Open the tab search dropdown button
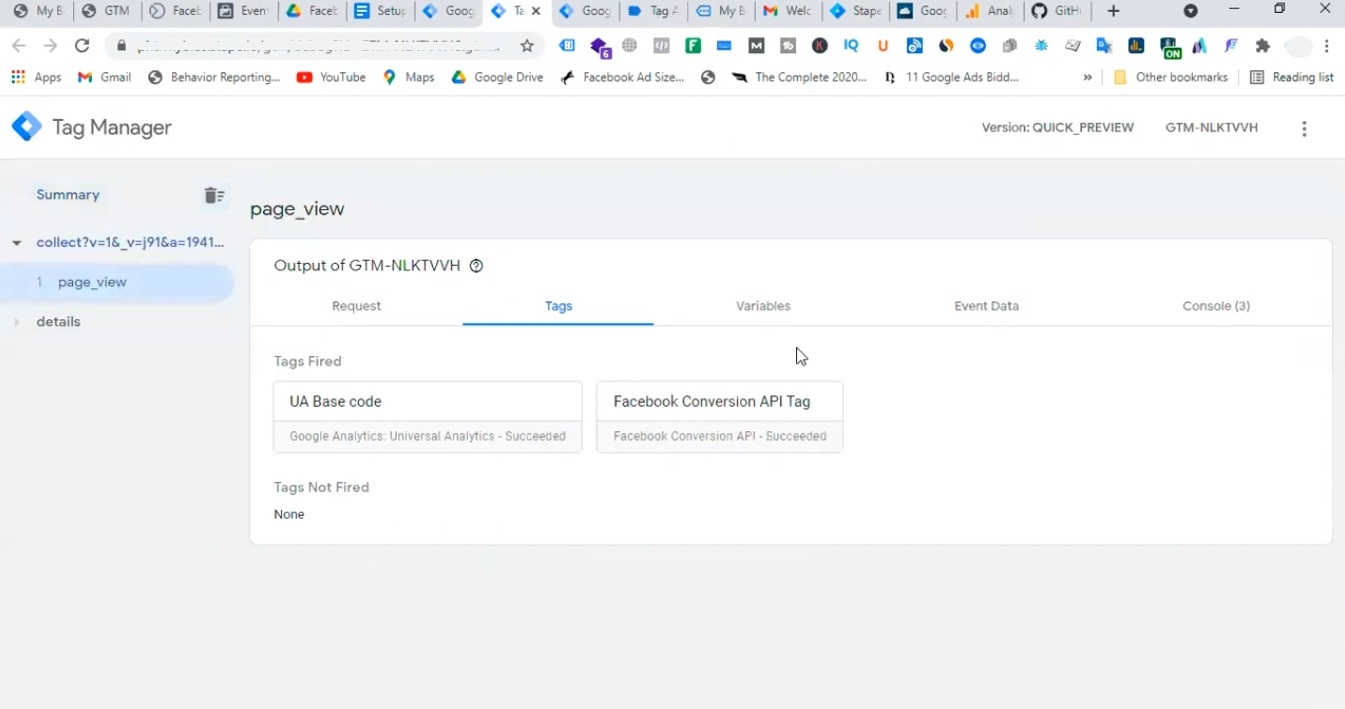 (x=1190, y=11)
